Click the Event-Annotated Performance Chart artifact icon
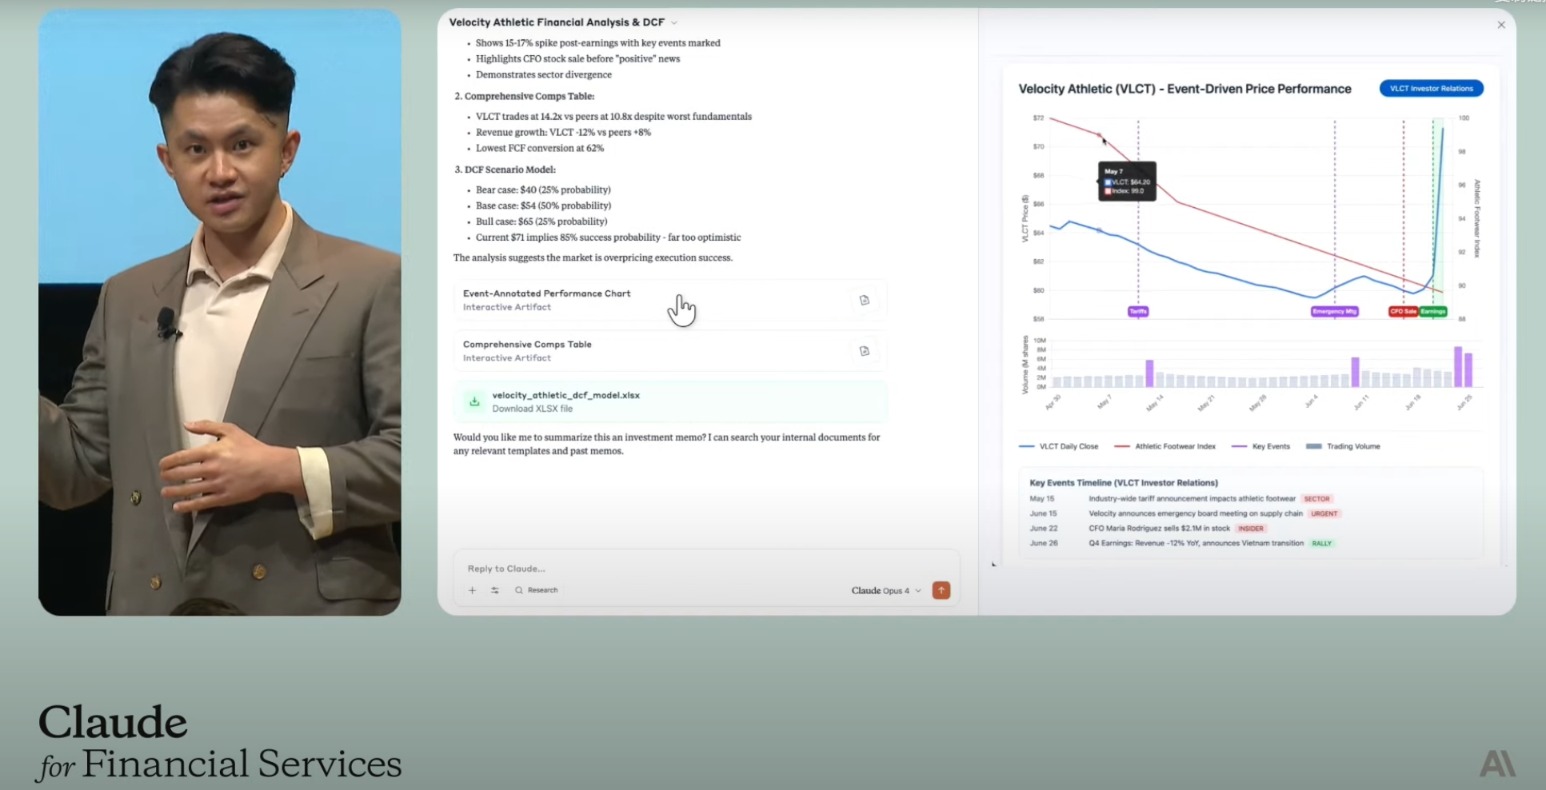The height and width of the screenshot is (790, 1546). (x=864, y=300)
